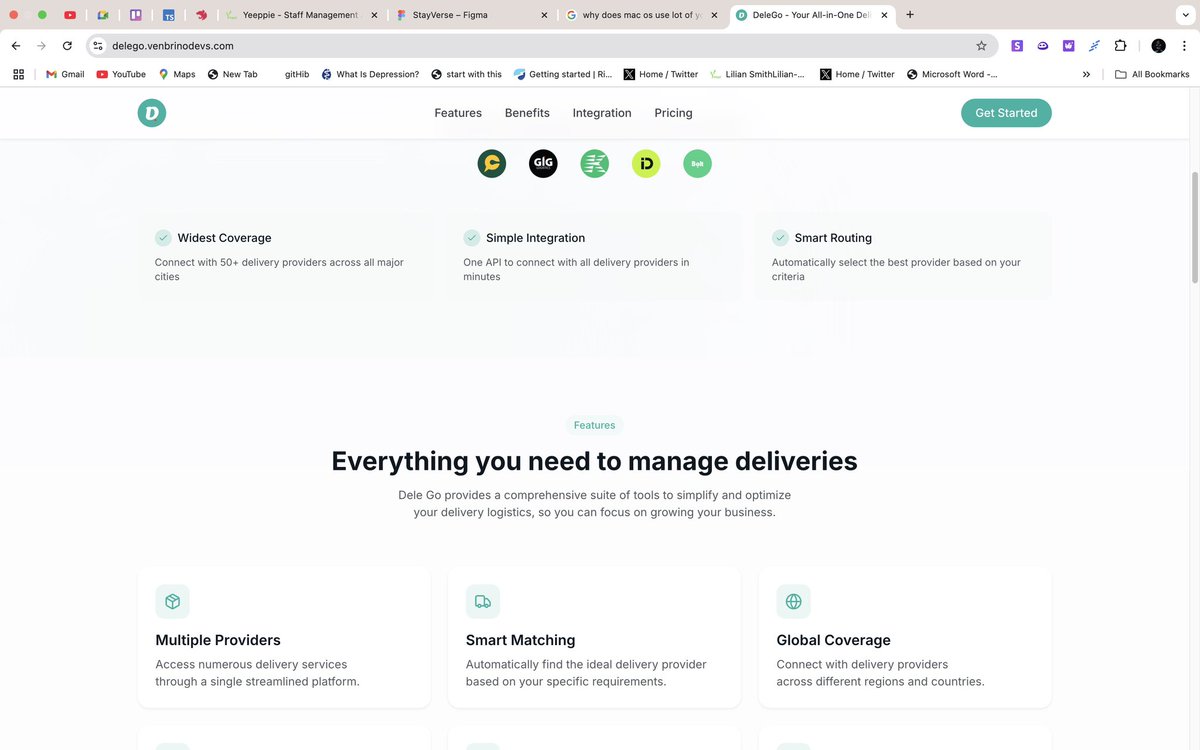Open the pinned TS TypeScript tab
This screenshot has height=750, width=1200.
(x=169, y=15)
